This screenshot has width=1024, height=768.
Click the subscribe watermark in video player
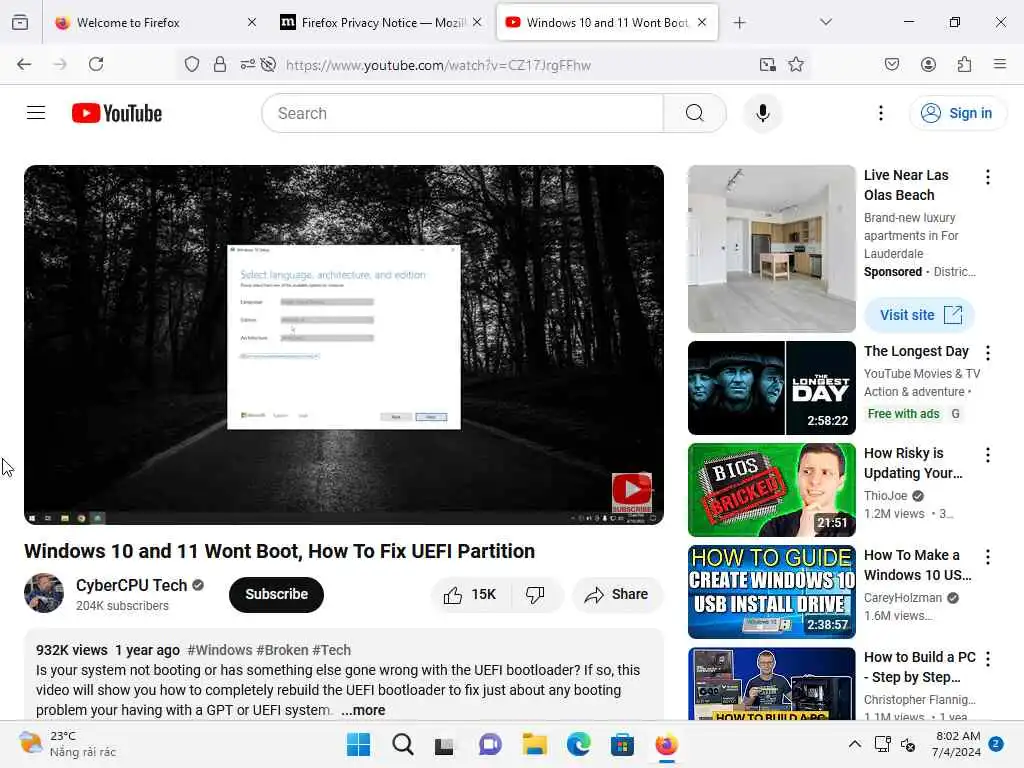click(632, 492)
